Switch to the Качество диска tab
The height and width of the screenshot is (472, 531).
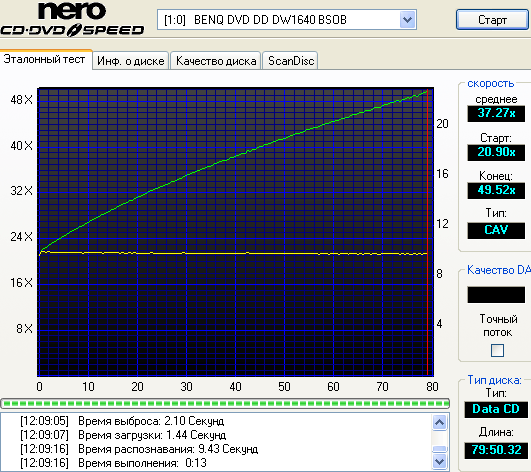[x=216, y=61]
